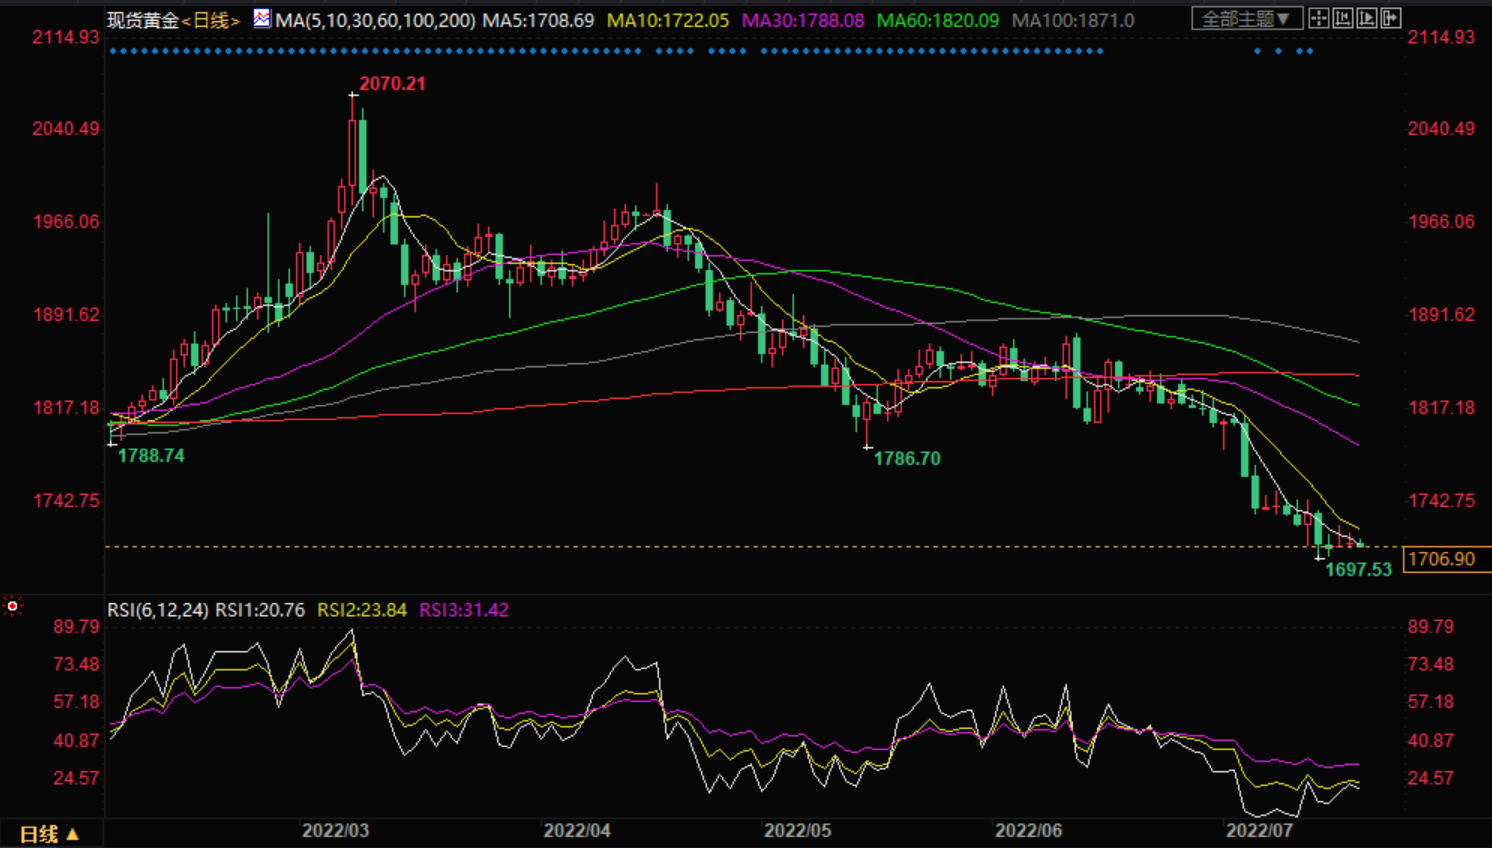This screenshot has width=1492, height=848.
Task: Click the 2022/03 date on time axis
Action: [x=335, y=831]
